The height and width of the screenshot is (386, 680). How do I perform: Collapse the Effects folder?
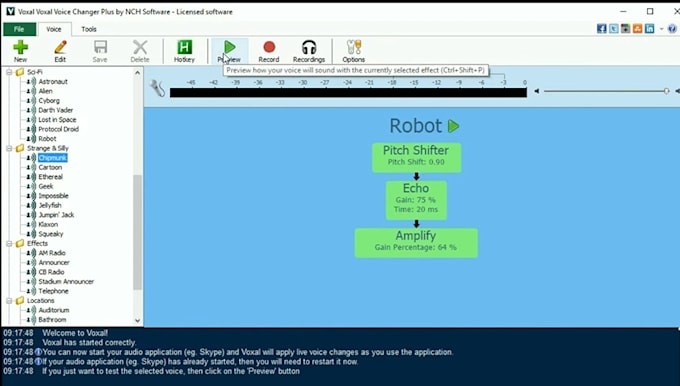(9, 244)
